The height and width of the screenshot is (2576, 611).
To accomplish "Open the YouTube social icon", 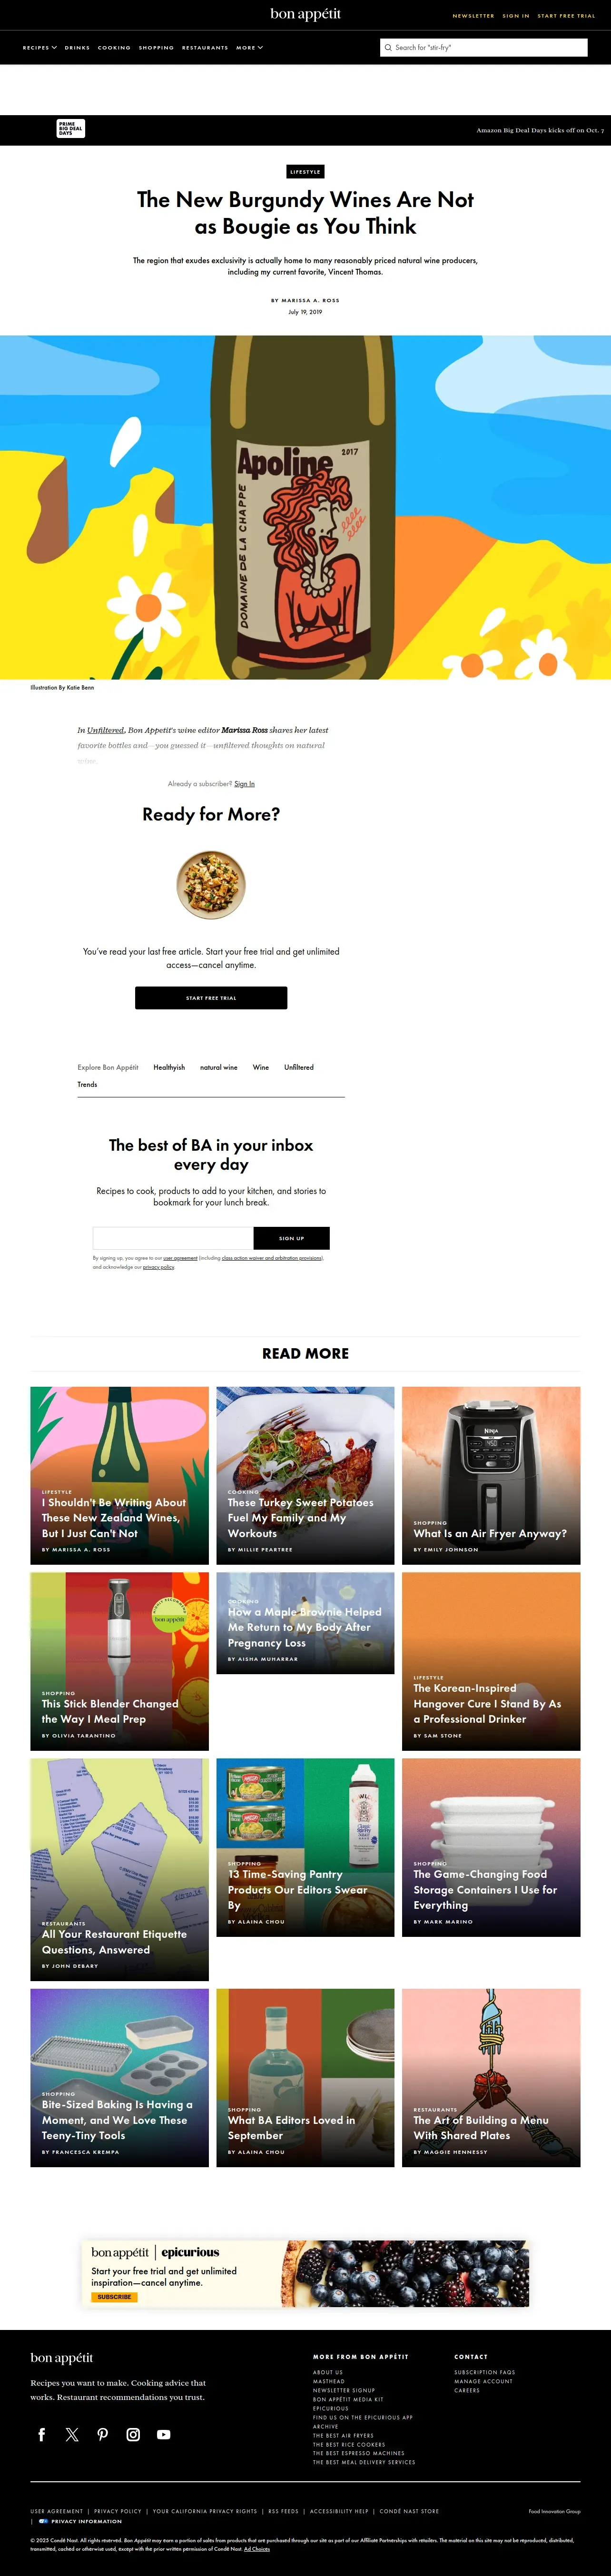I will click(x=164, y=2434).
